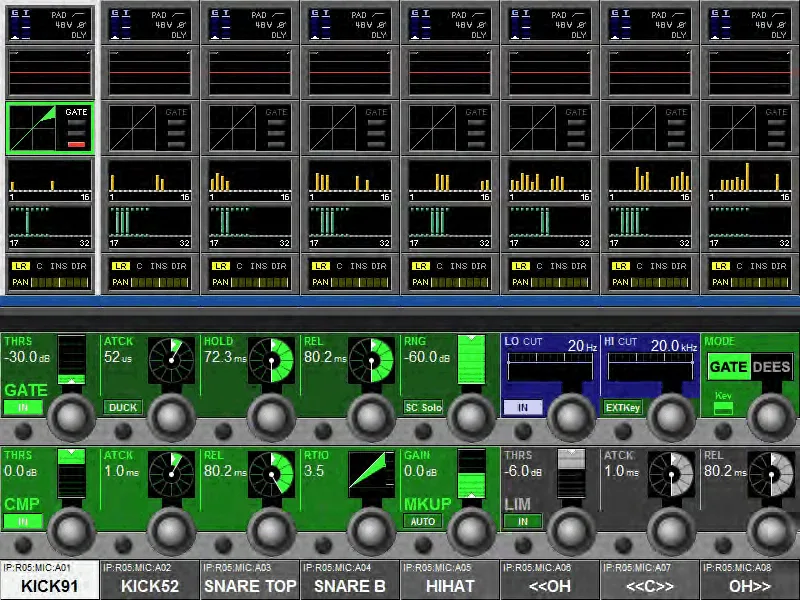Screen dimensions: 800x600
Task: Click the limiter attack 1.0 ms dial
Action: (x=671, y=474)
